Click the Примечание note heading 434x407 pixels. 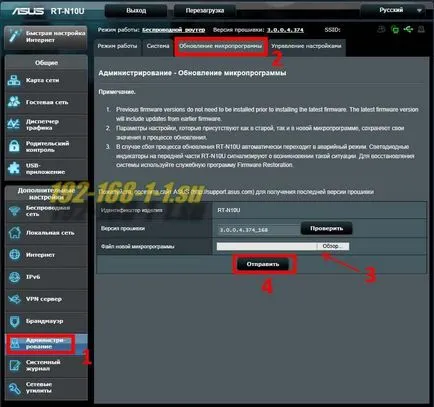117,92
